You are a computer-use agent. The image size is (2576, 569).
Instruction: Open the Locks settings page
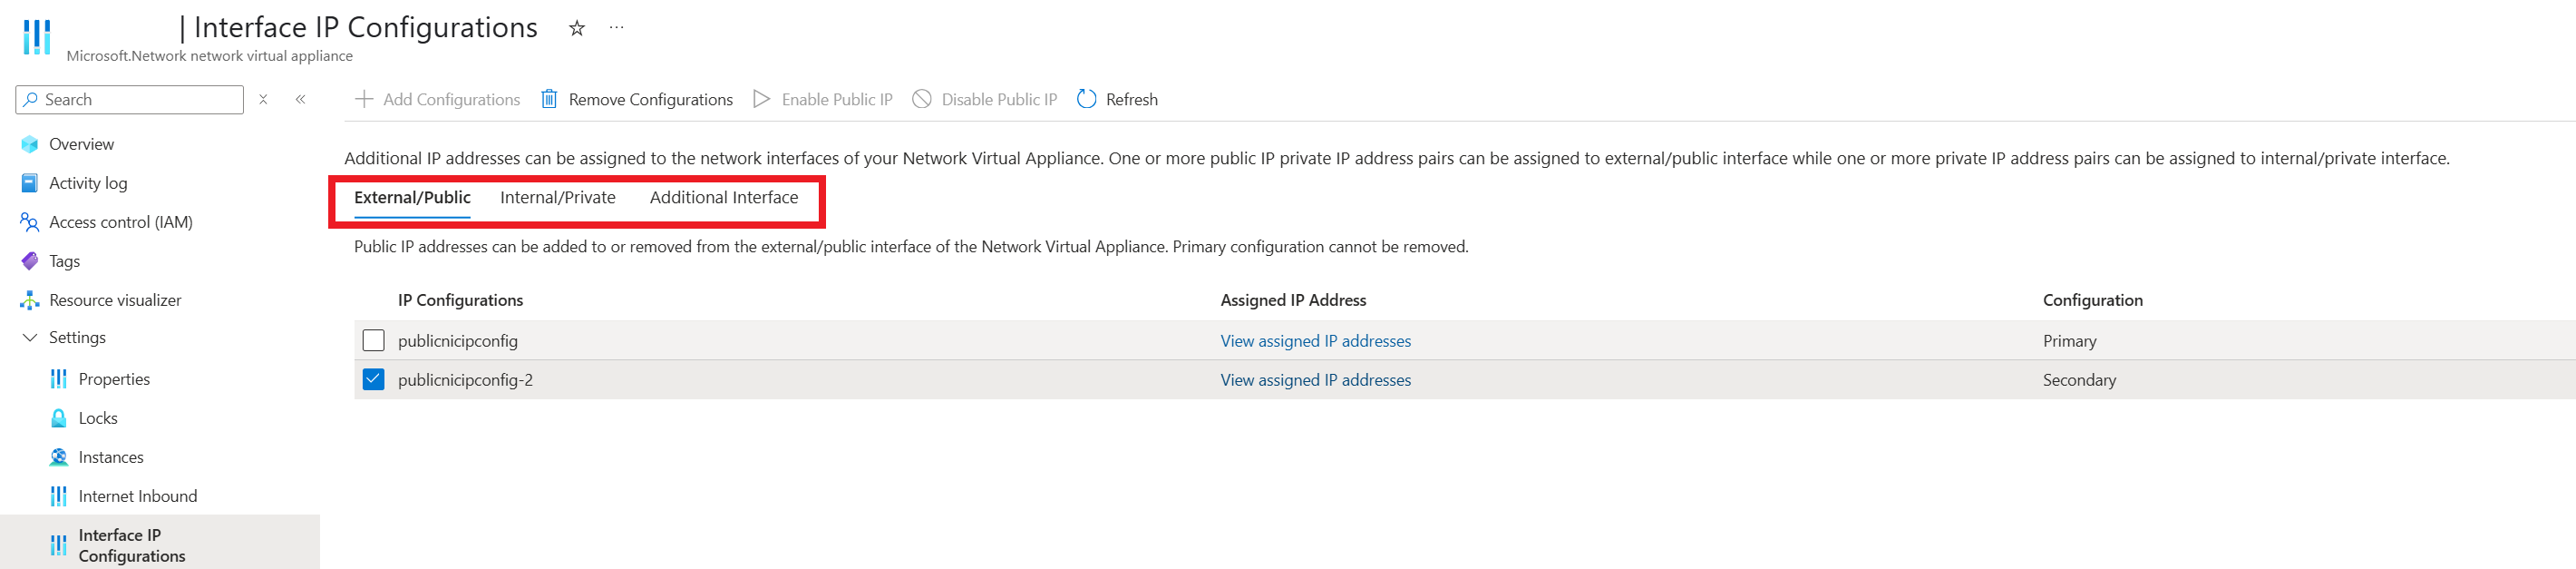coord(98,418)
